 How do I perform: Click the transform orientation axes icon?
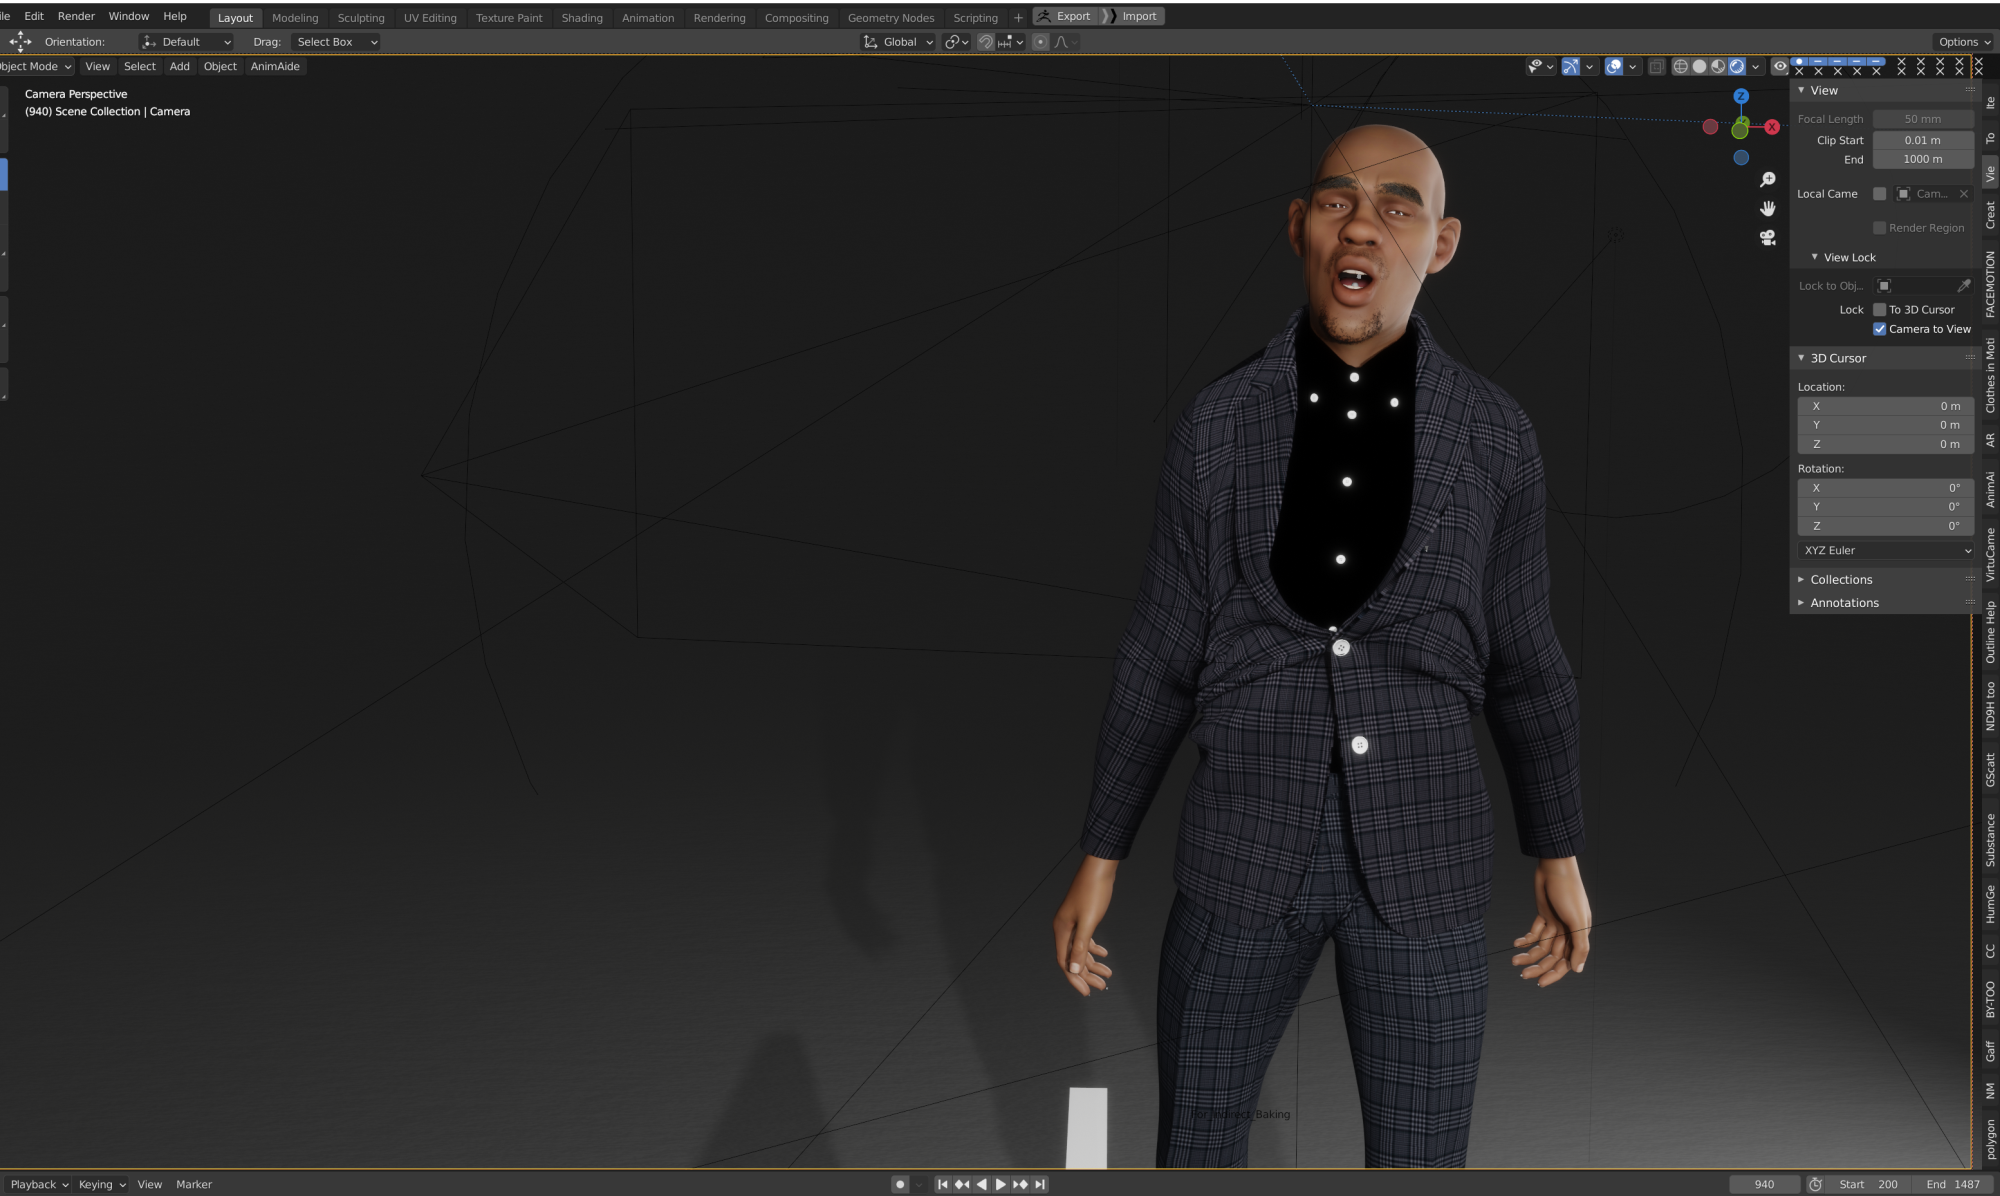point(871,42)
